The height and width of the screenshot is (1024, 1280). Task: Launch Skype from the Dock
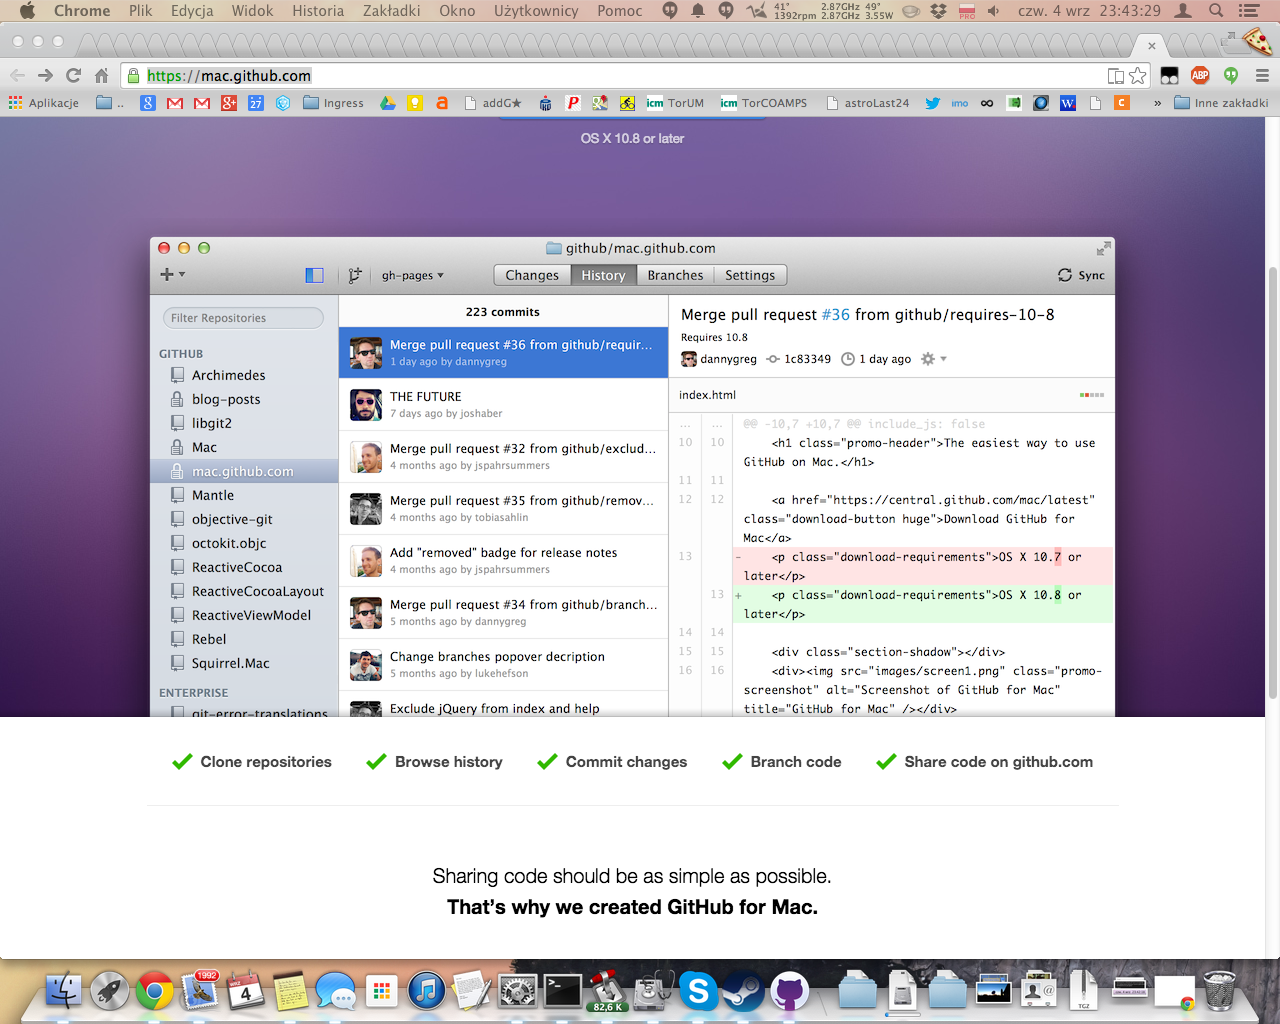click(x=699, y=991)
